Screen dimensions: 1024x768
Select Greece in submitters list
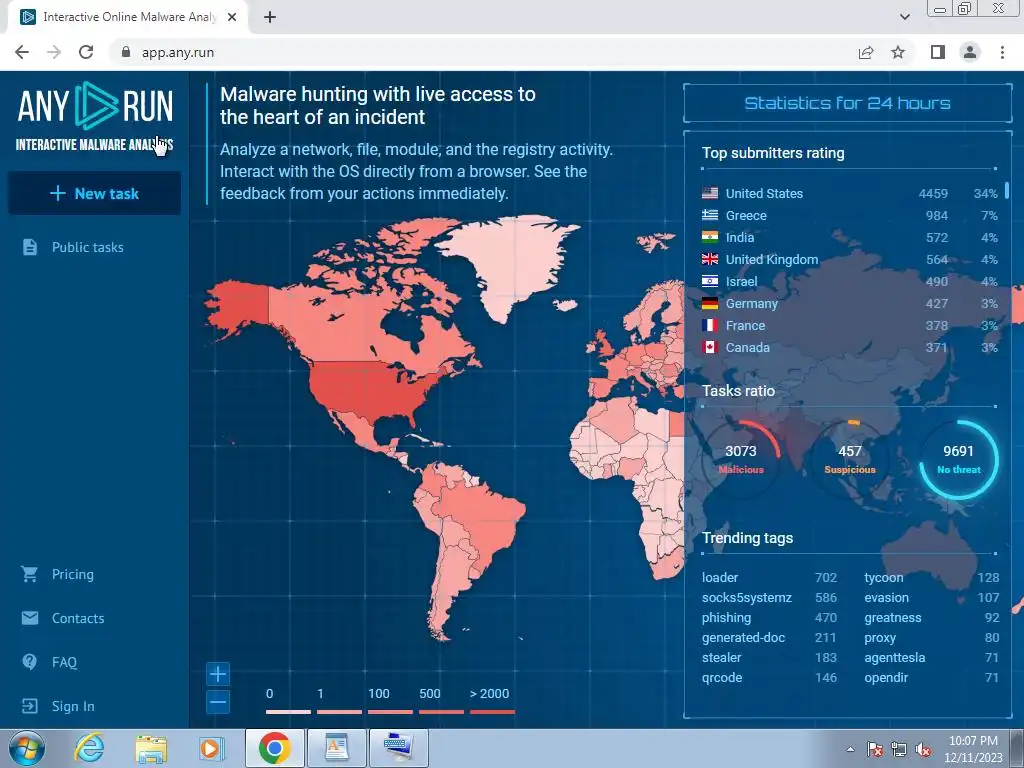tap(849, 216)
